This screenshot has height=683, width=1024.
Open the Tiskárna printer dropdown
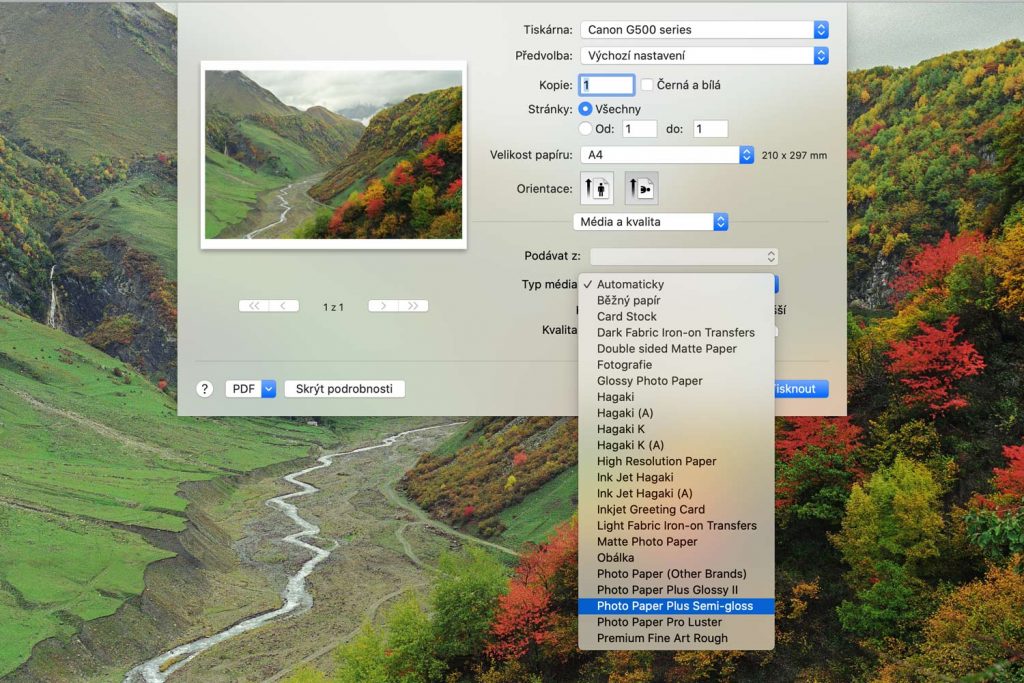[705, 30]
